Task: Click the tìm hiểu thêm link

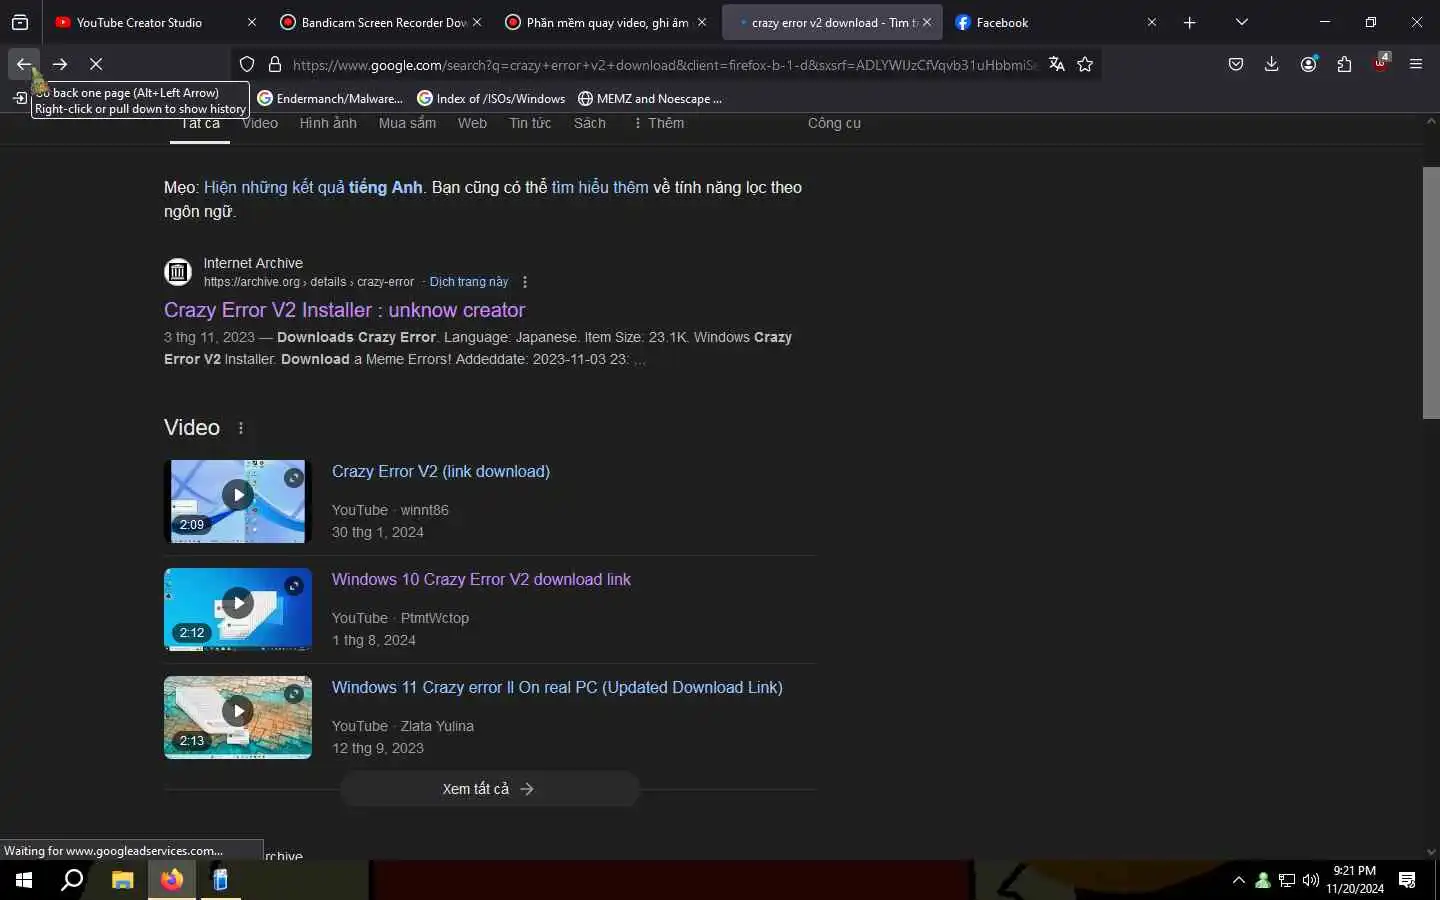Action: click(x=600, y=187)
